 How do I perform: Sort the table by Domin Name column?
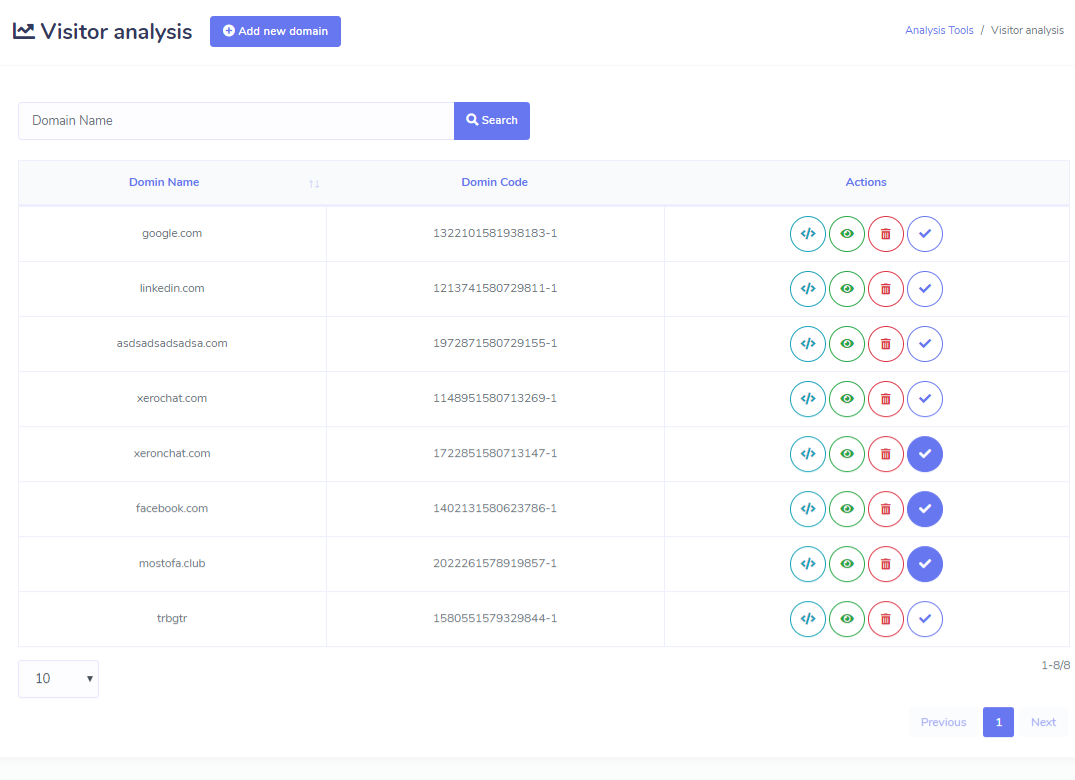click(164, 183)
